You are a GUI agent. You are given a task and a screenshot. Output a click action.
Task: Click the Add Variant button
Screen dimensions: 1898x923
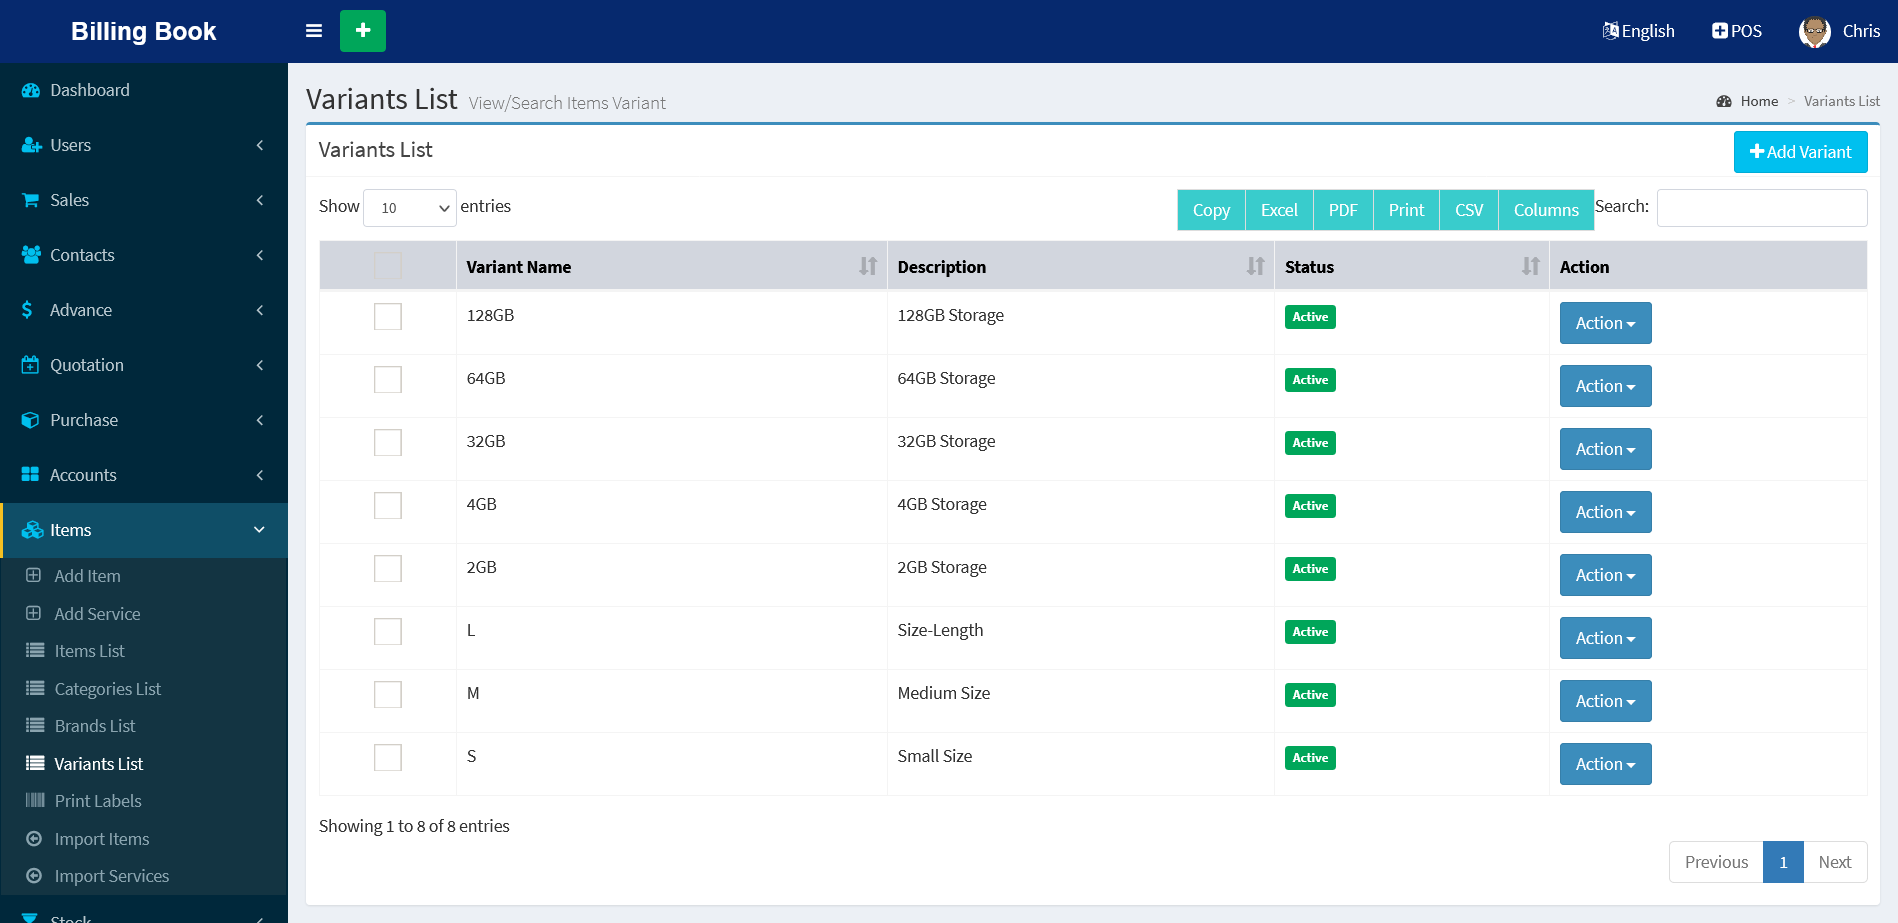[x=1800, y=152]
